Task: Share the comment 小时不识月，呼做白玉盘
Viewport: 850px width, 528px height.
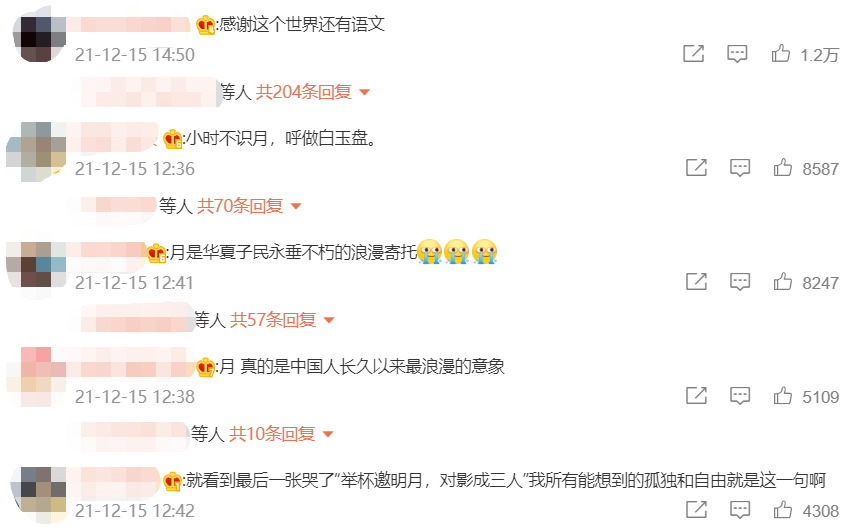Action: (697, 168)
